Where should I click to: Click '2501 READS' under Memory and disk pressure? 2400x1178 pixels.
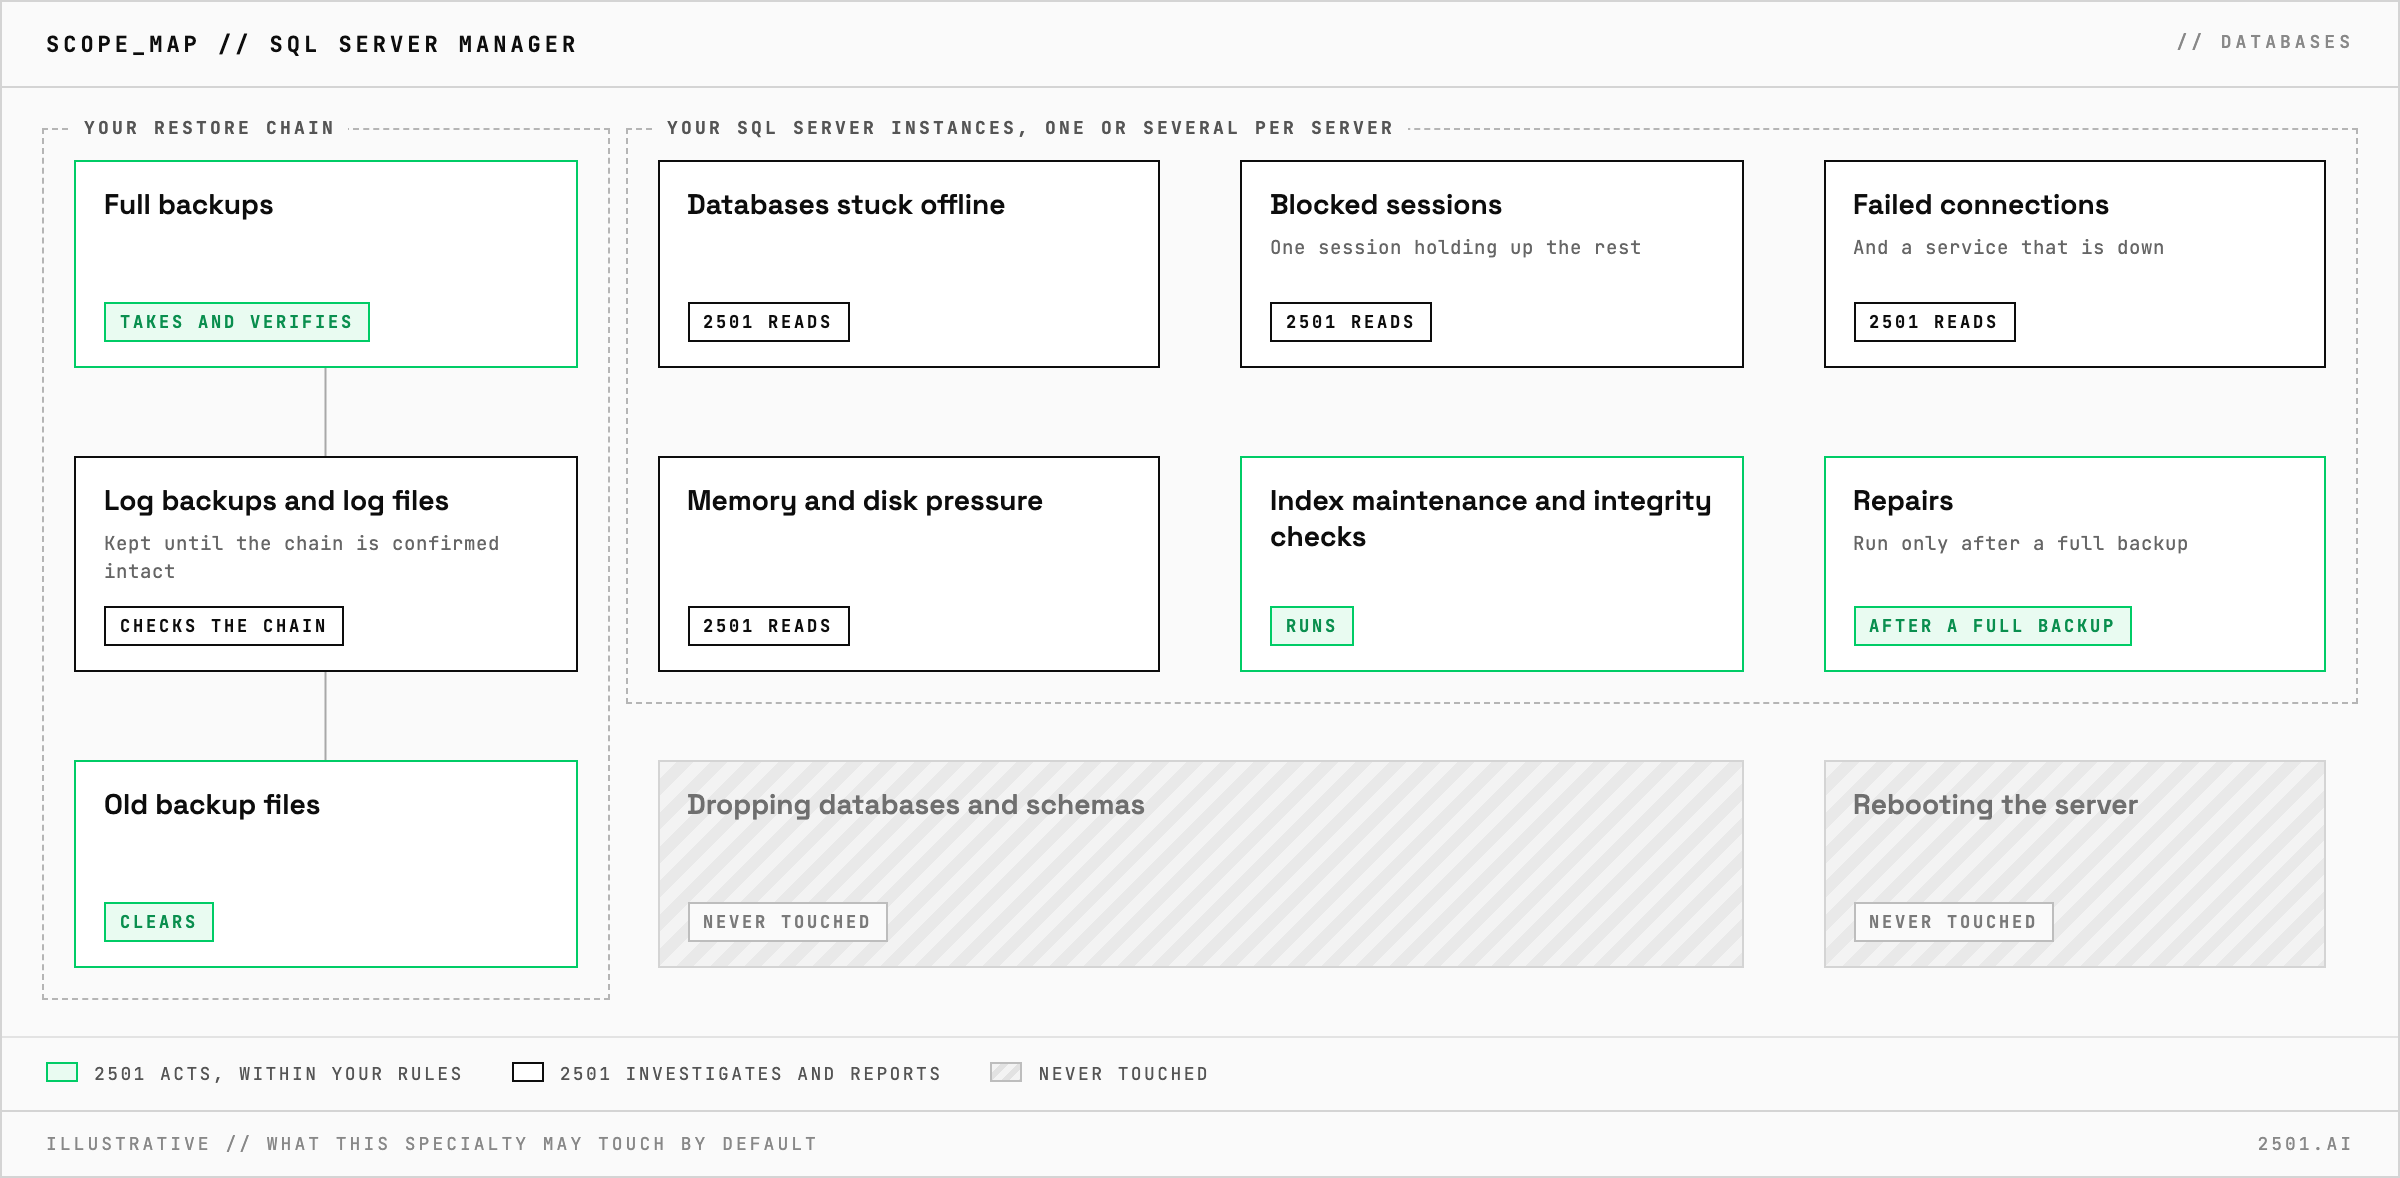click(x=768, y=626)
